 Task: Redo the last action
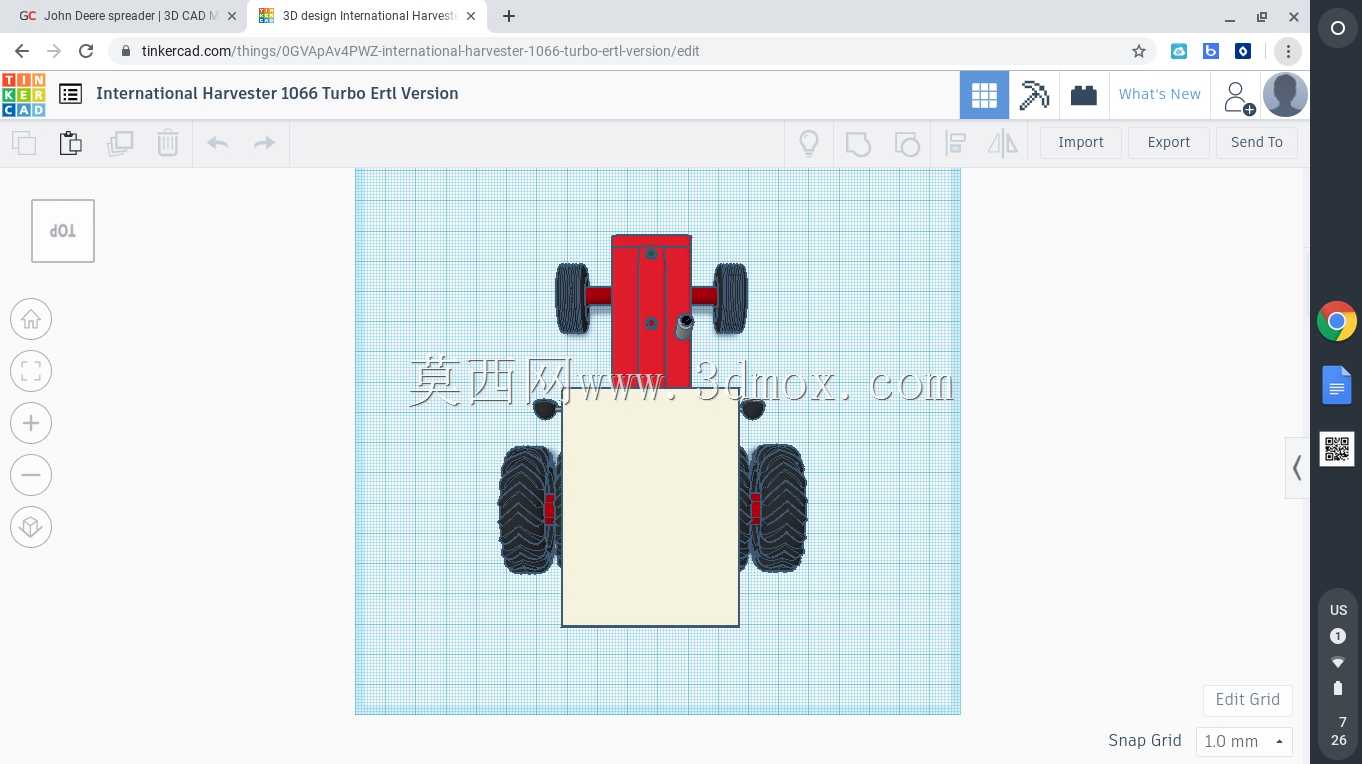(x=264, y=143)
